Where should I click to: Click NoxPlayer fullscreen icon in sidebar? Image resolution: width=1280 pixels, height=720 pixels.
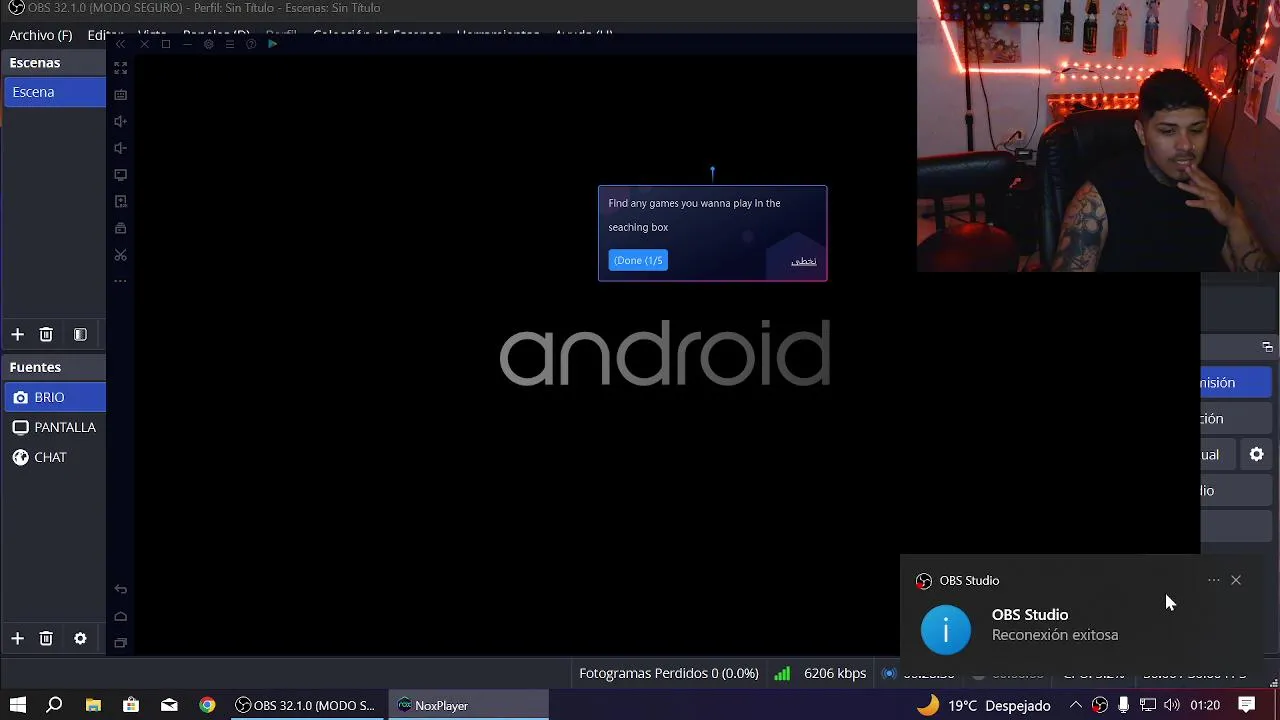point(121,68)
